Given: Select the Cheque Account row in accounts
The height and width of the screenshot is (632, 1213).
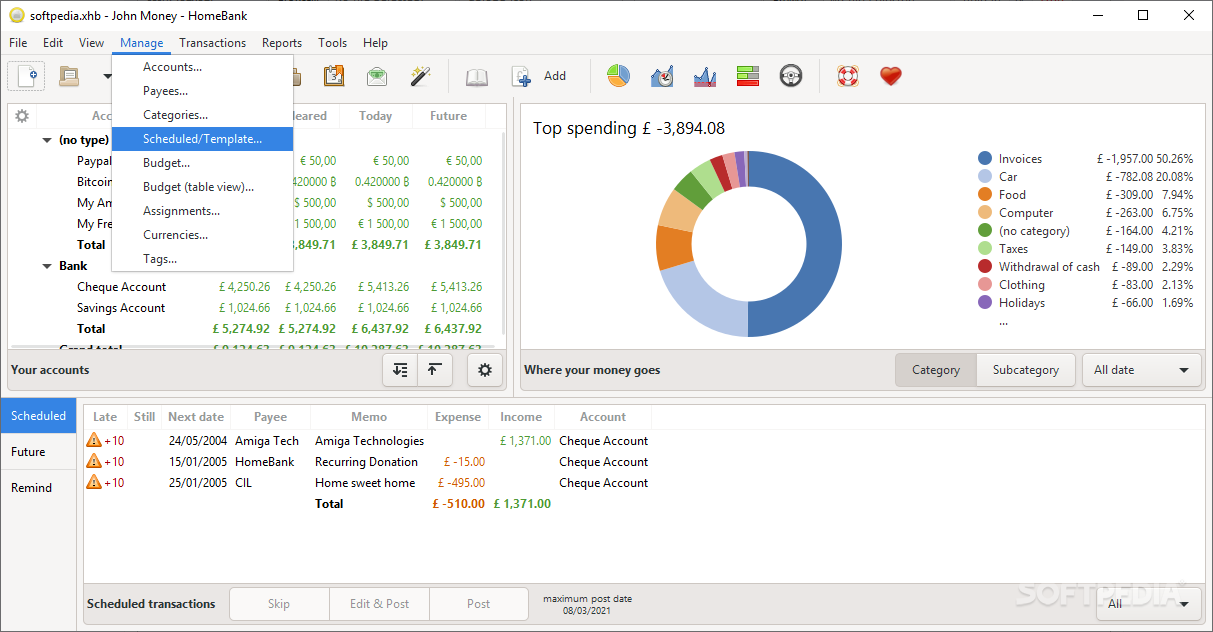Looking at the screenshot, I should pyautogui.click(x=257, y=287).
